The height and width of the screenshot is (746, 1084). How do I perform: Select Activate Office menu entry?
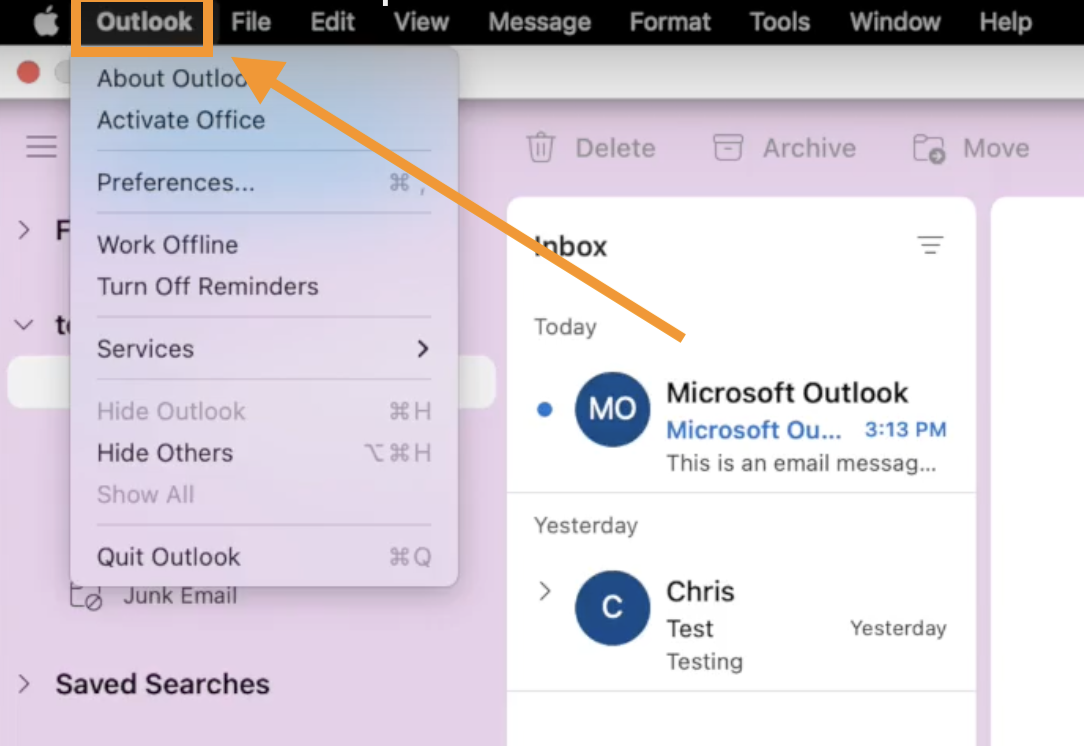[263, 120]
